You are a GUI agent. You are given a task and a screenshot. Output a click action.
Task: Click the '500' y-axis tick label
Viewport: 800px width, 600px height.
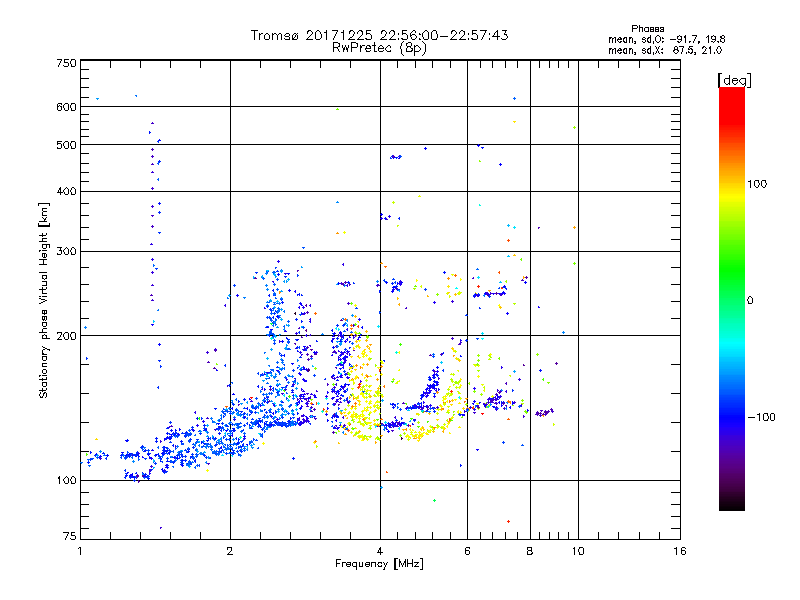coord(66,145)
